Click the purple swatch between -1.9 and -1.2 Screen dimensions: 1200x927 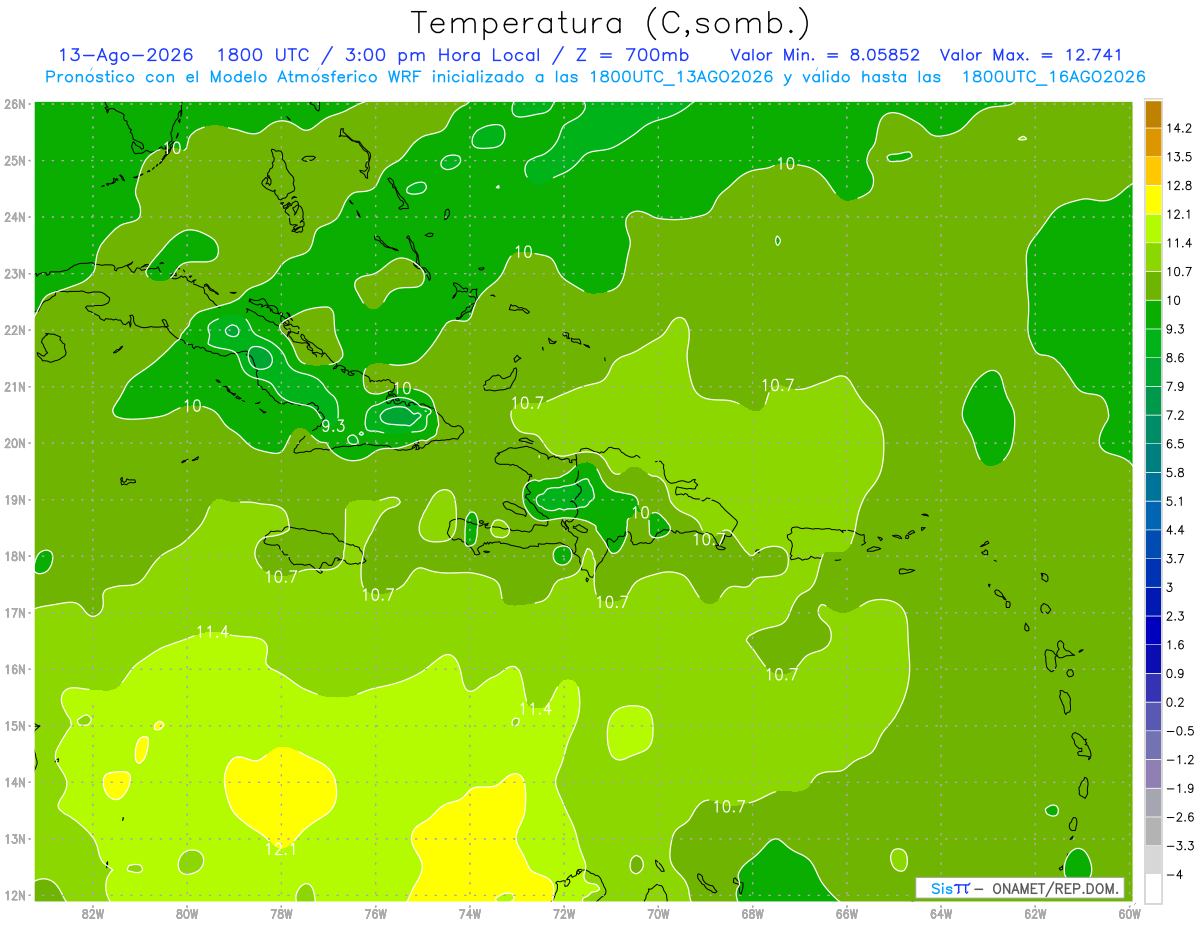pyautogui.click(x=1153, y=774)
